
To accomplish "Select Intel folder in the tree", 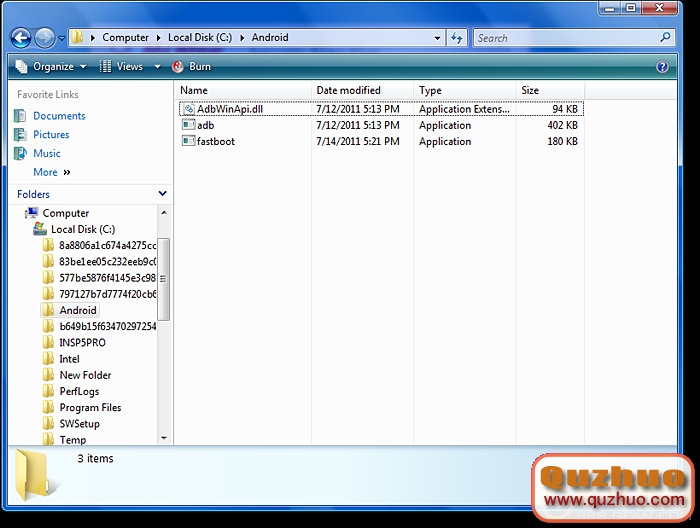I will click(69, 359).
